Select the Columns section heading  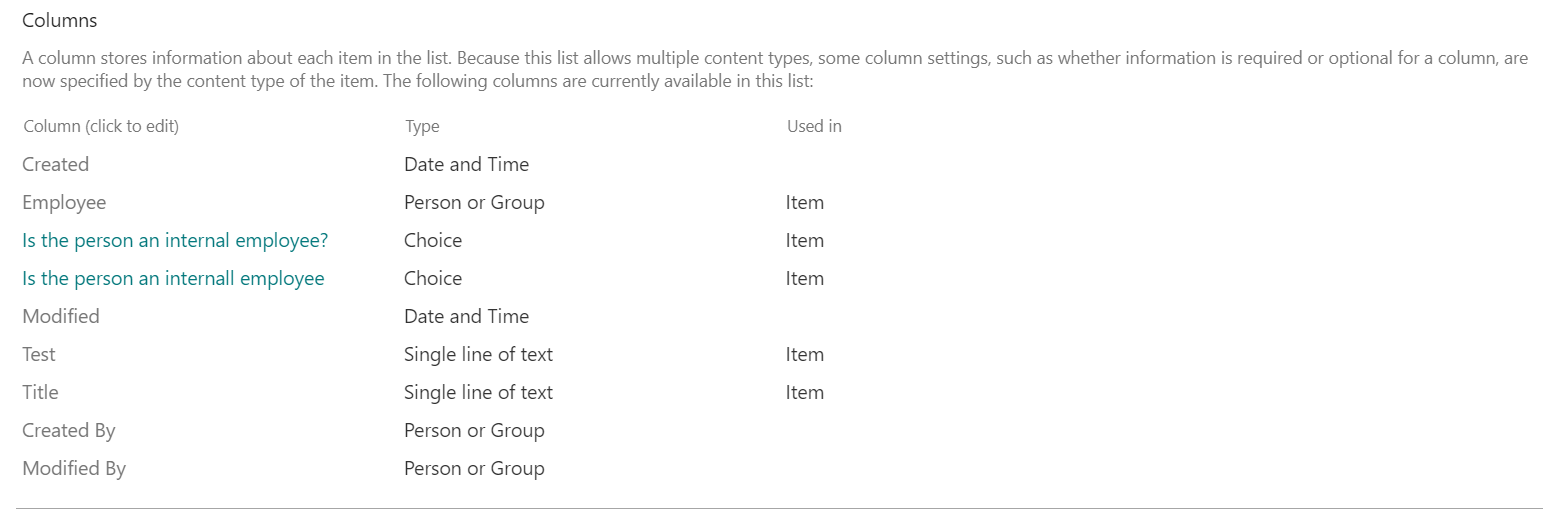(x=60, y=20)
